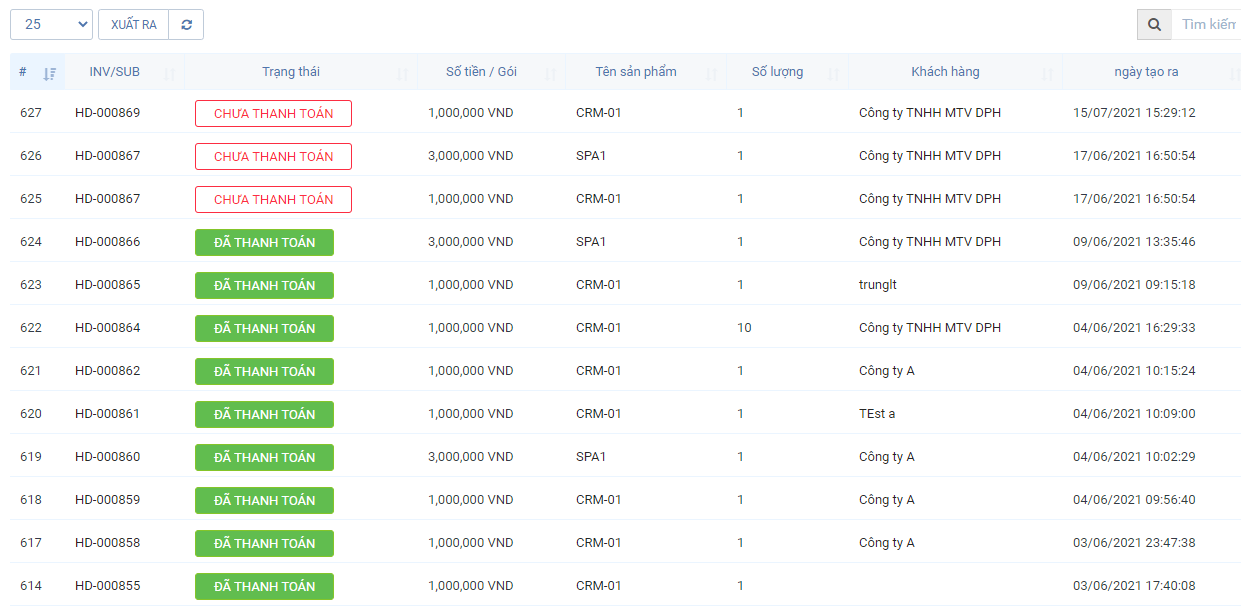Click ĐÃ THANH TOÁN status for row 614

coord(264,587)
